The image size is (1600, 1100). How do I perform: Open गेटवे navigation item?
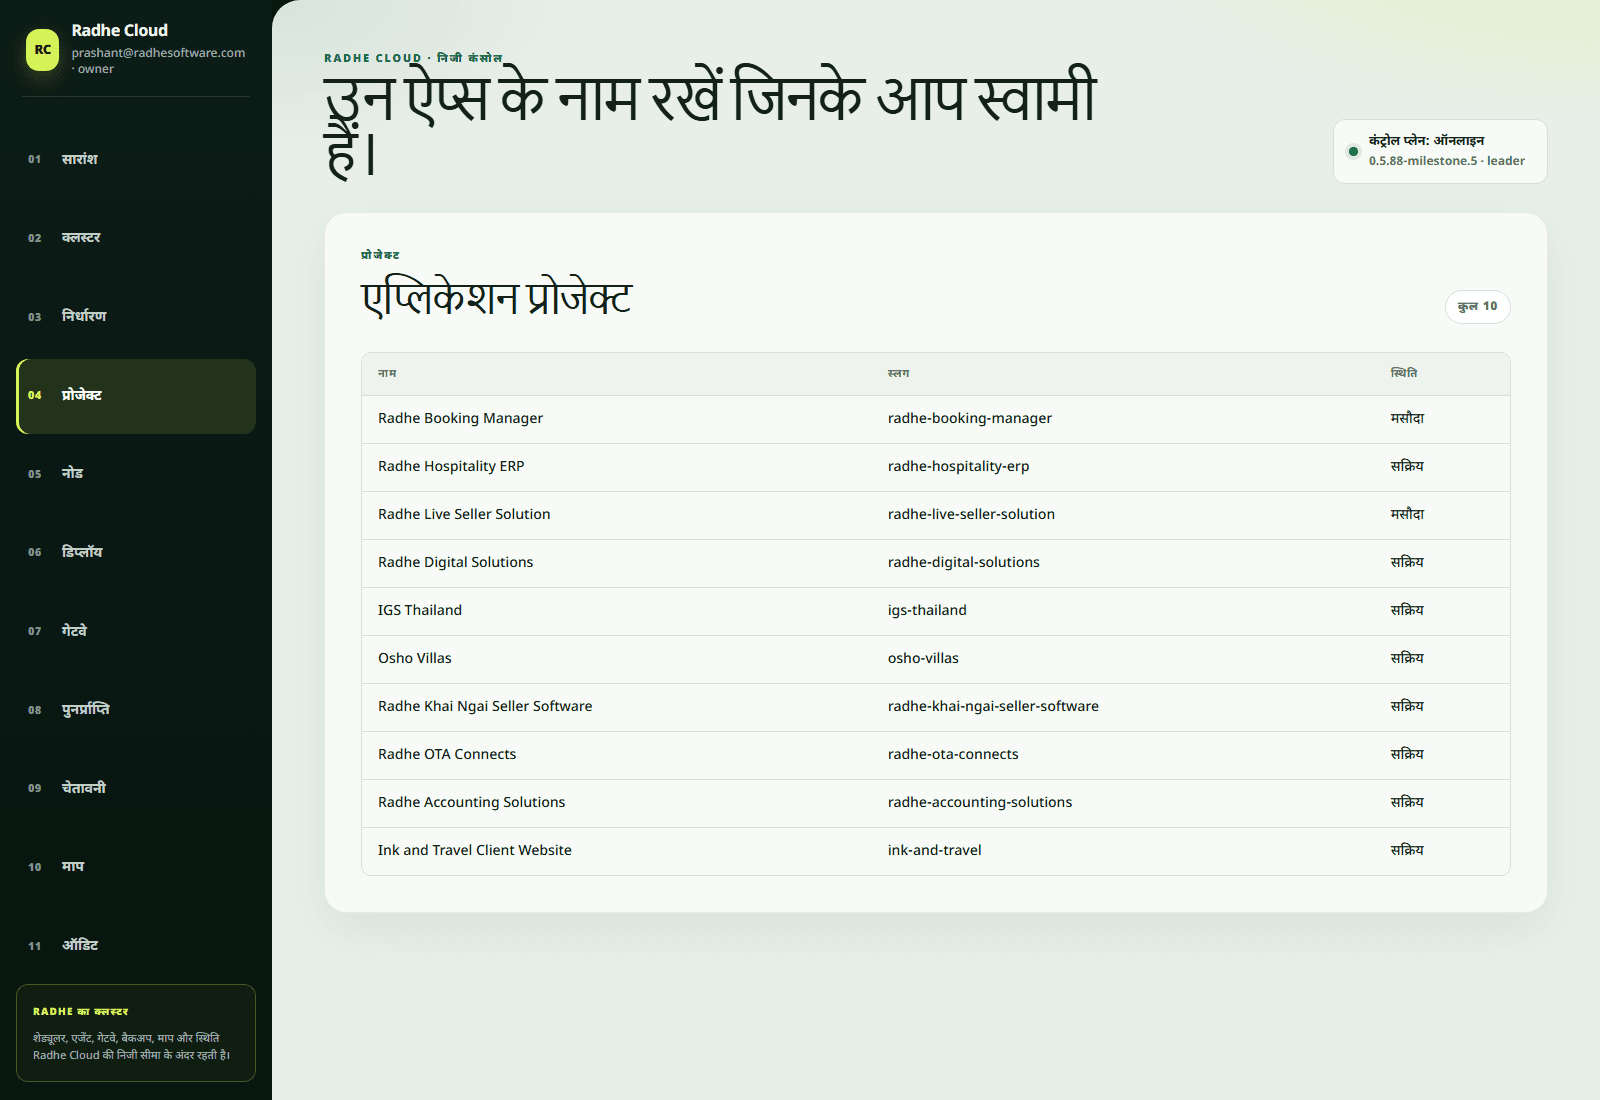tap(136, 632)
